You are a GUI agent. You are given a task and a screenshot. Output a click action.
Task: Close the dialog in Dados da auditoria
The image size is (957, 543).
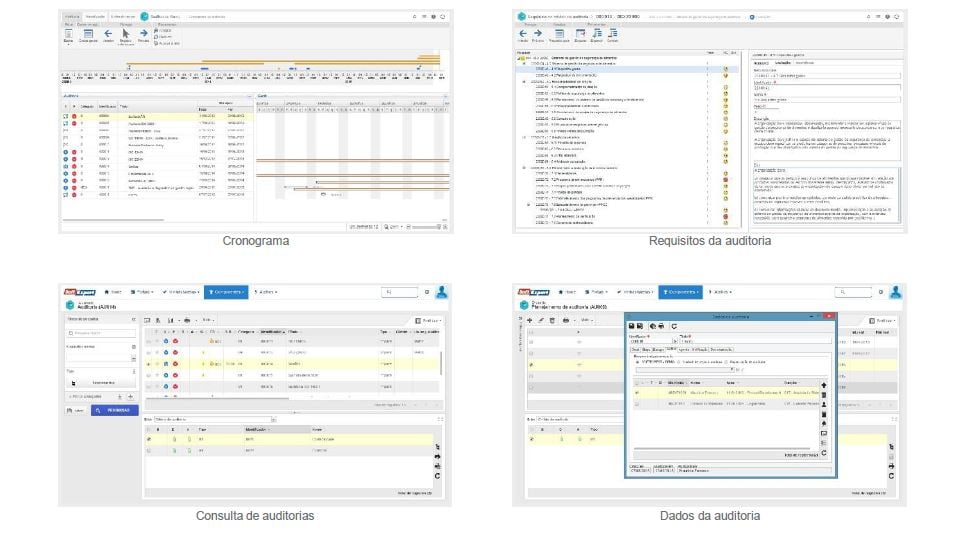pos(829,315)
